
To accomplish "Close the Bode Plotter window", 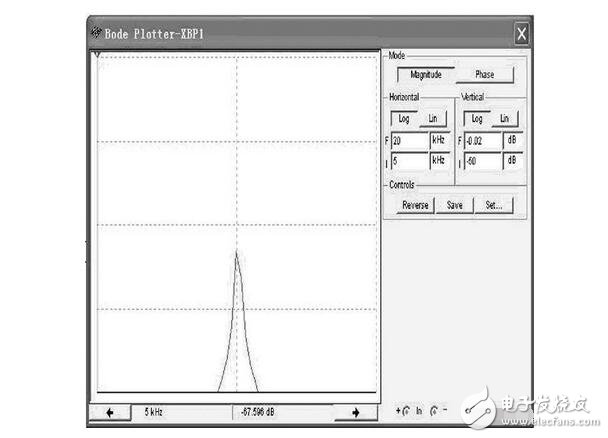I will (x=521, y=33).
